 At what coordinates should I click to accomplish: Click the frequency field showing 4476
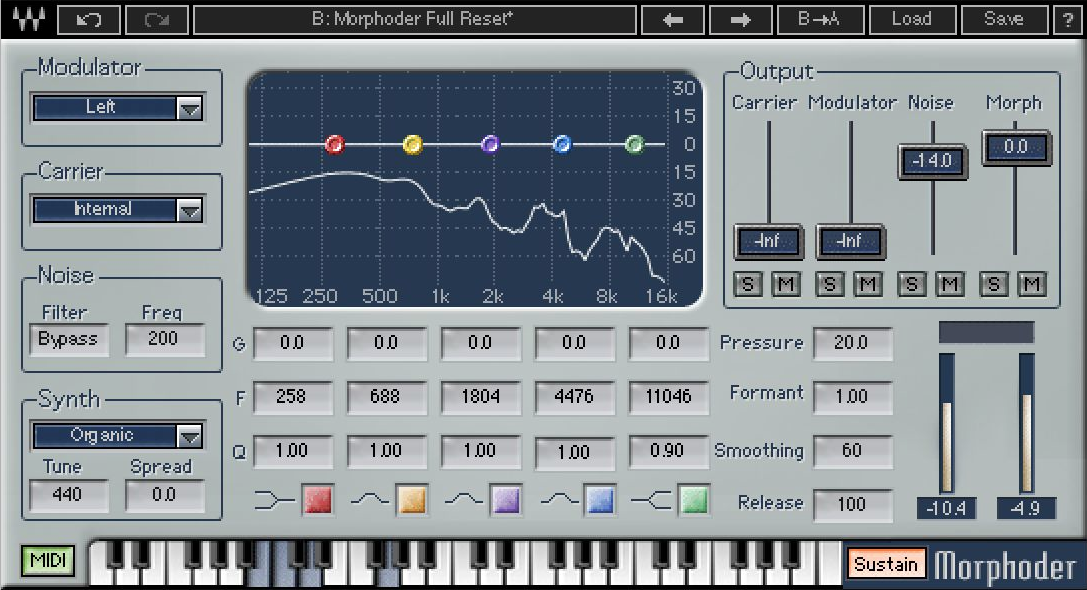point(574,397)
